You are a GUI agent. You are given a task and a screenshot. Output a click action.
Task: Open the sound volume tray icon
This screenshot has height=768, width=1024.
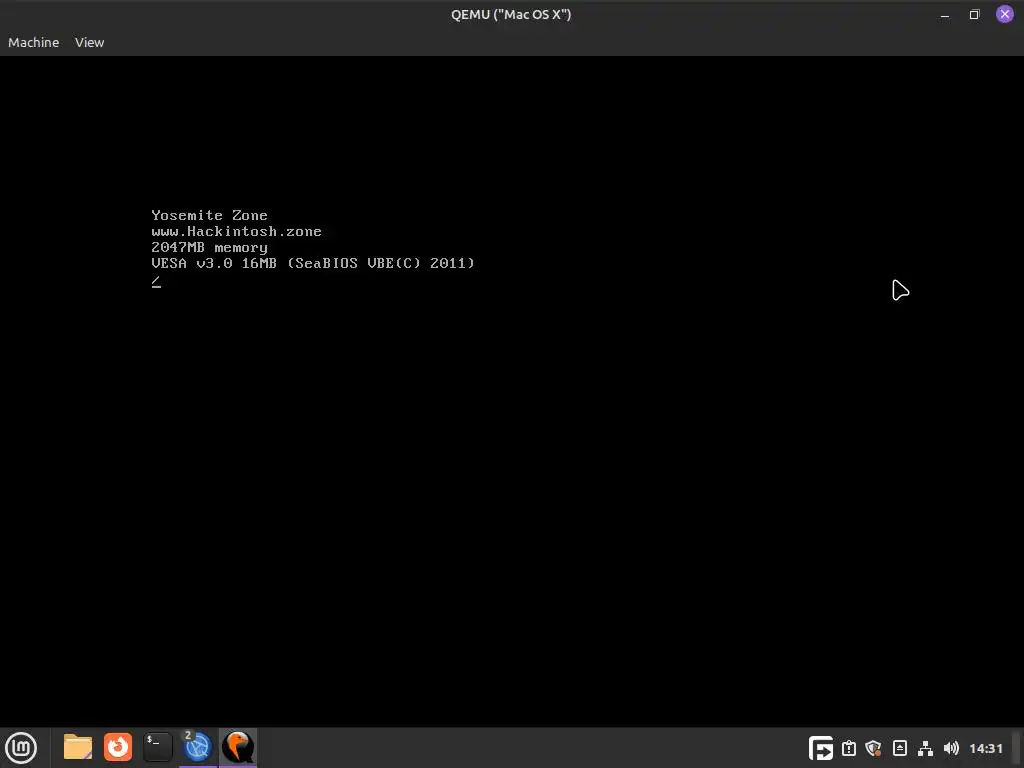pos(952,748)
